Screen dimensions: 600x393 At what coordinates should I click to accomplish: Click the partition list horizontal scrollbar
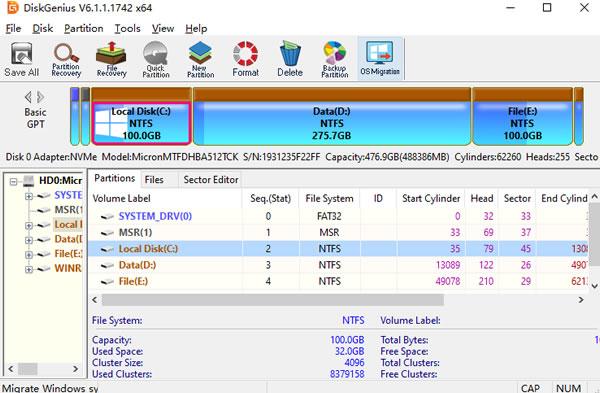(273, 300)
